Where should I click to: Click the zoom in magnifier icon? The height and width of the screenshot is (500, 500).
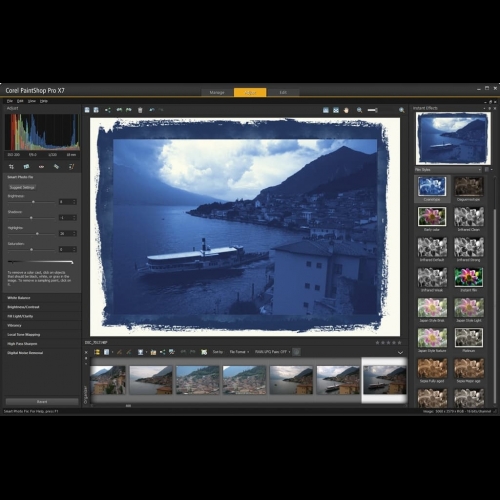[x=402, y=110]
